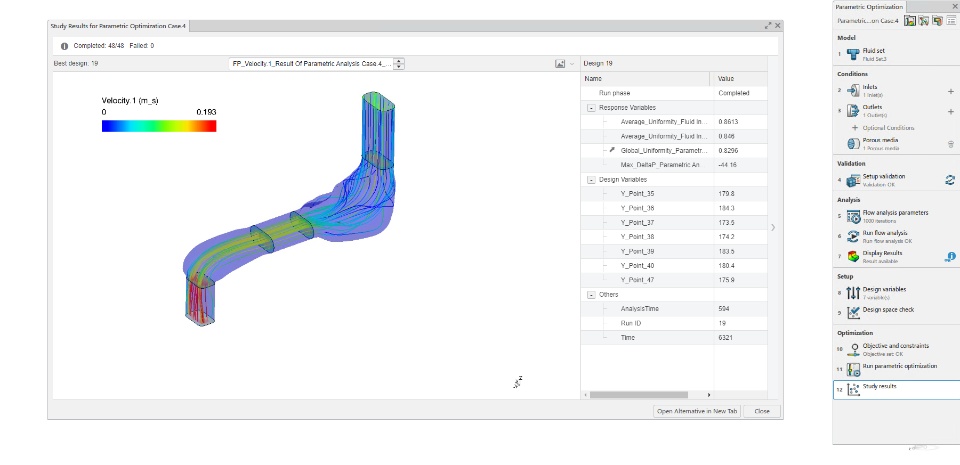Select the Max_DeltaP response row
This screenshot has height=465, width=960.
click(674, 165)
